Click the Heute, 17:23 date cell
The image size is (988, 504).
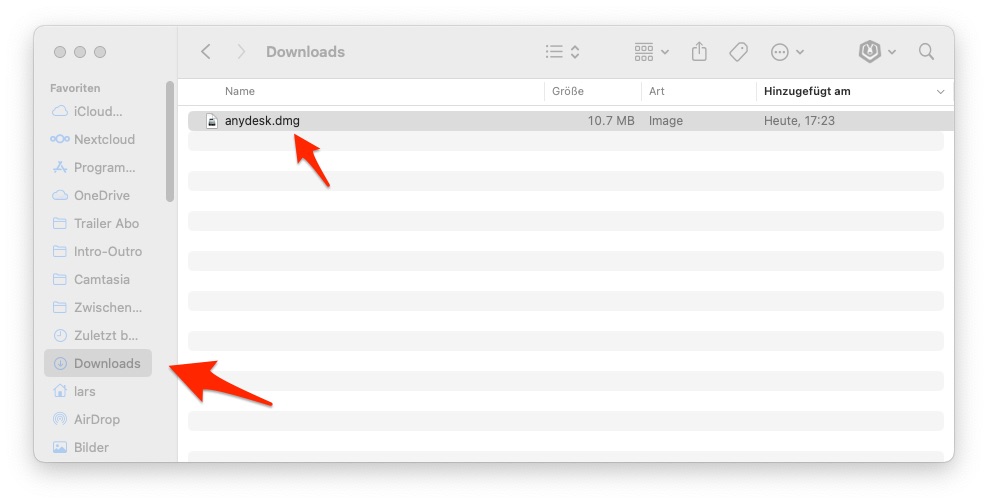799,120
